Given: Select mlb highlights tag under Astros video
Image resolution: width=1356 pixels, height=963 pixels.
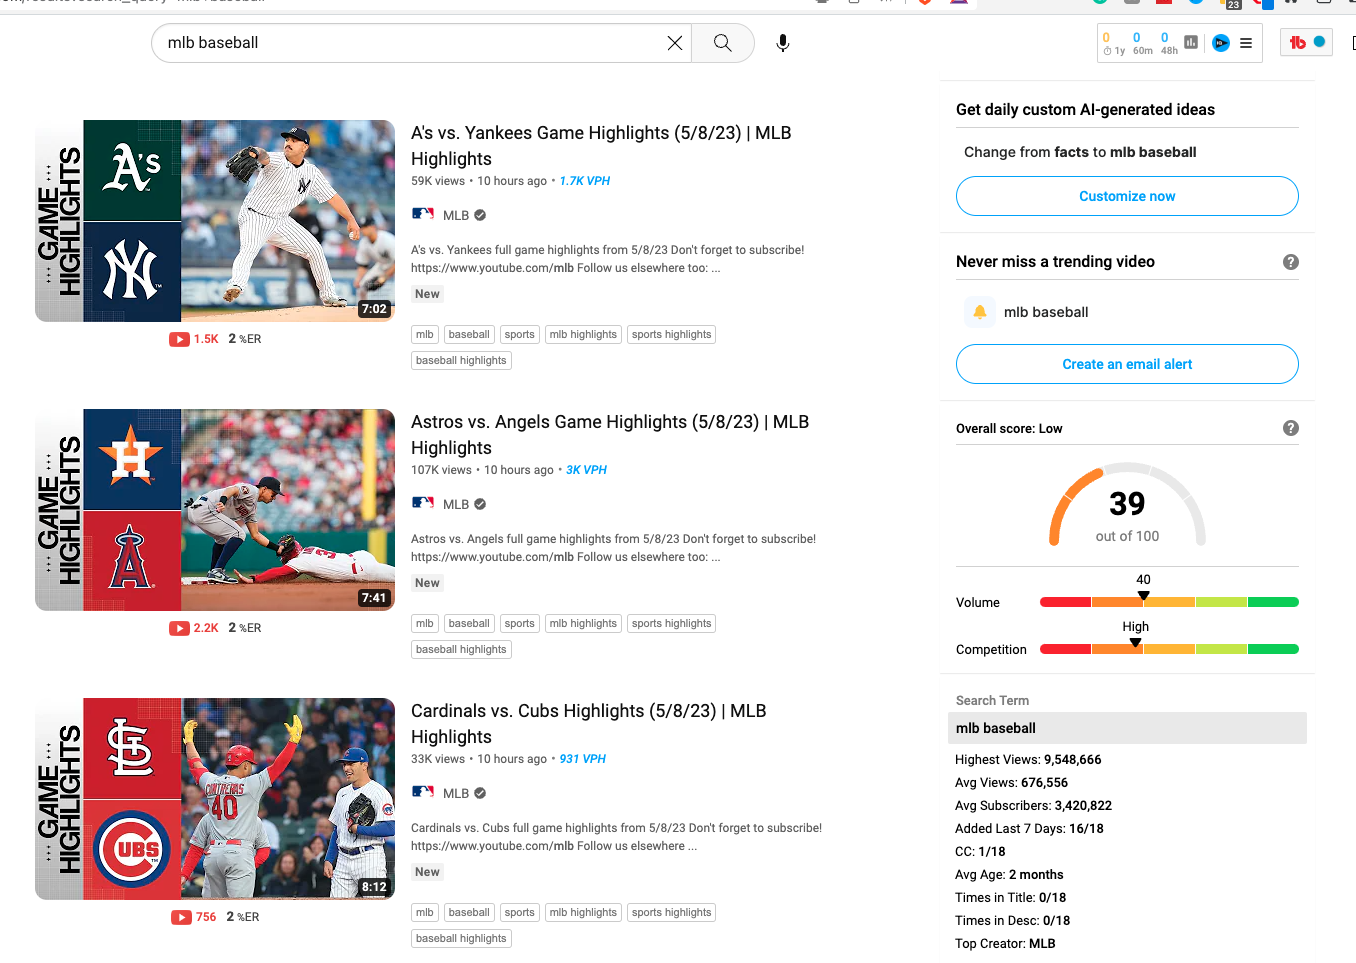Looking at the screenshot, I should click(584, 624).
